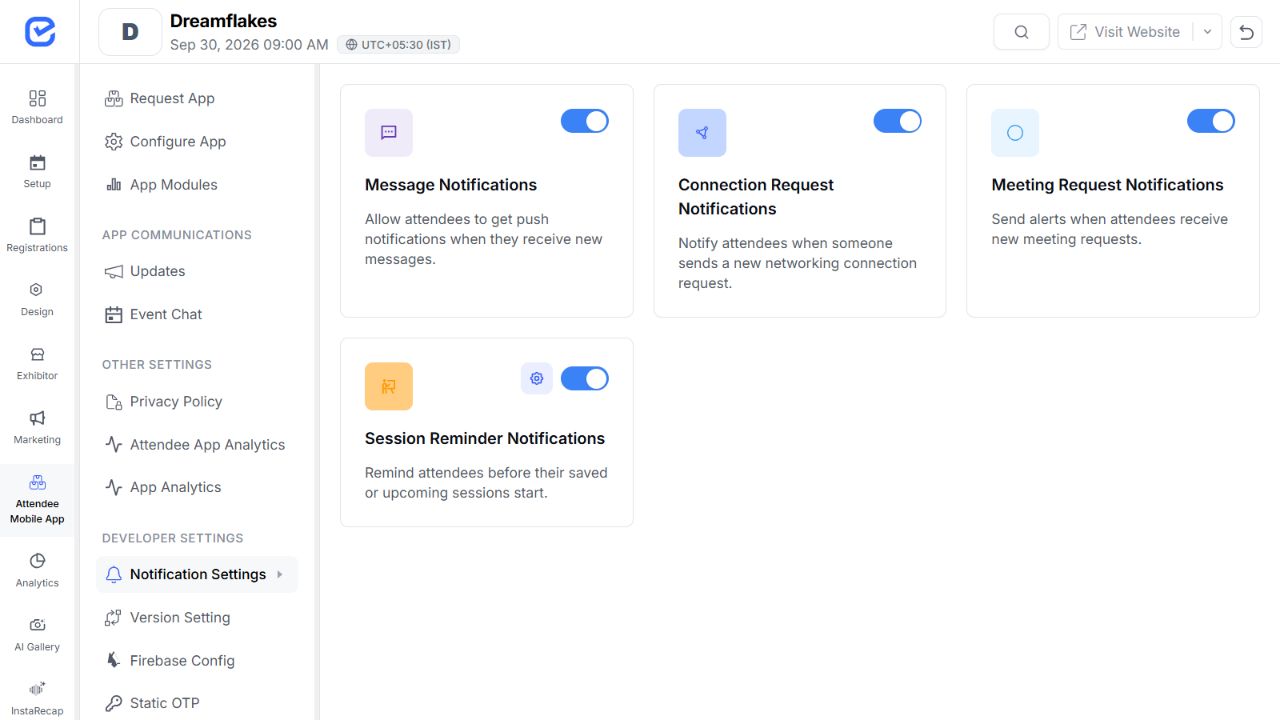Click the Meeting Request card circle icon
This screenshot has width=1280, height=720.
coord(1015,133)
